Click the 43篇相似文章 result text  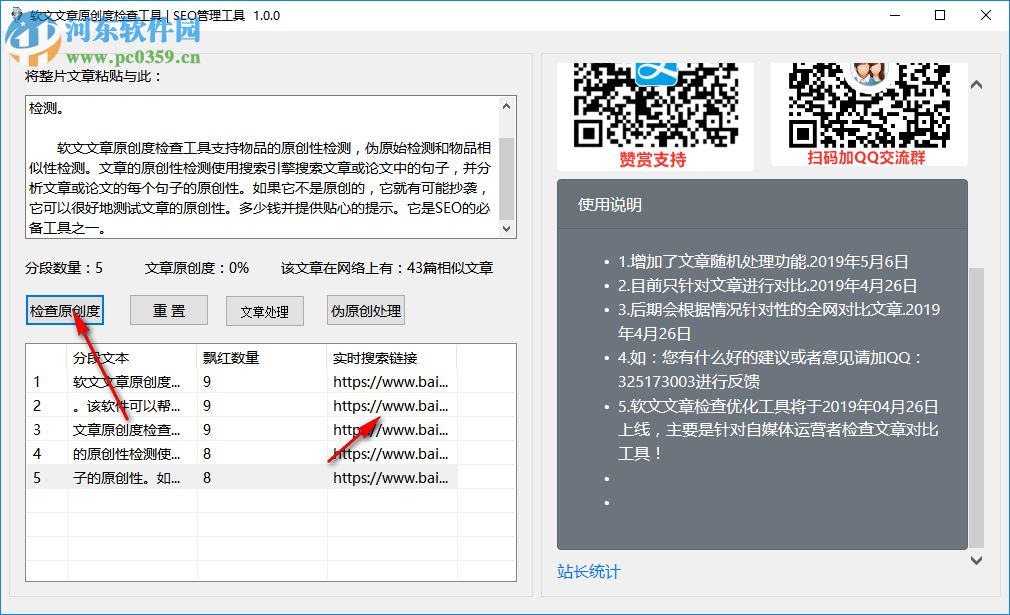(x=450, y=268)
